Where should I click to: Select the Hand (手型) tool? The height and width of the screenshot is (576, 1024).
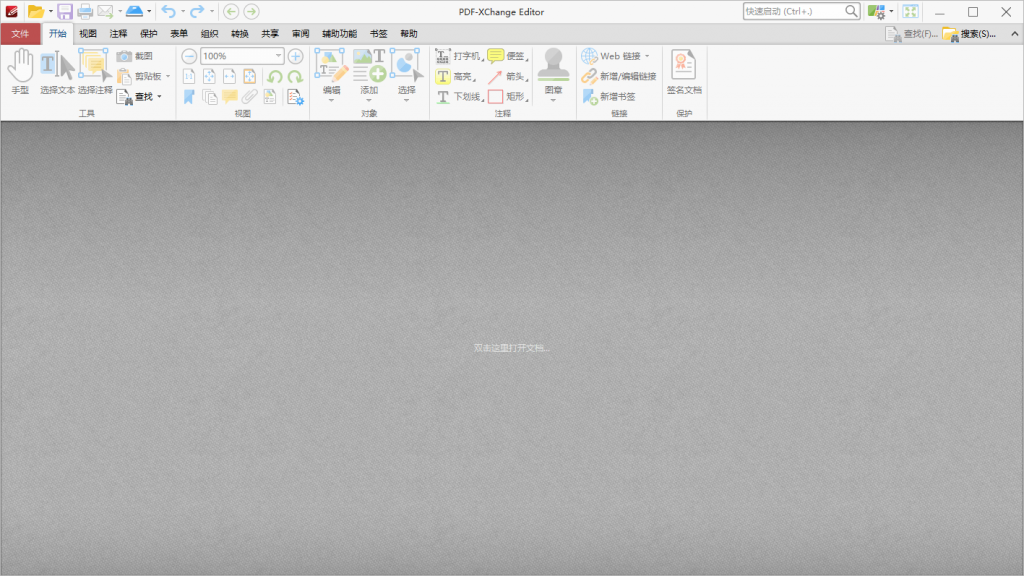[20, 70]
